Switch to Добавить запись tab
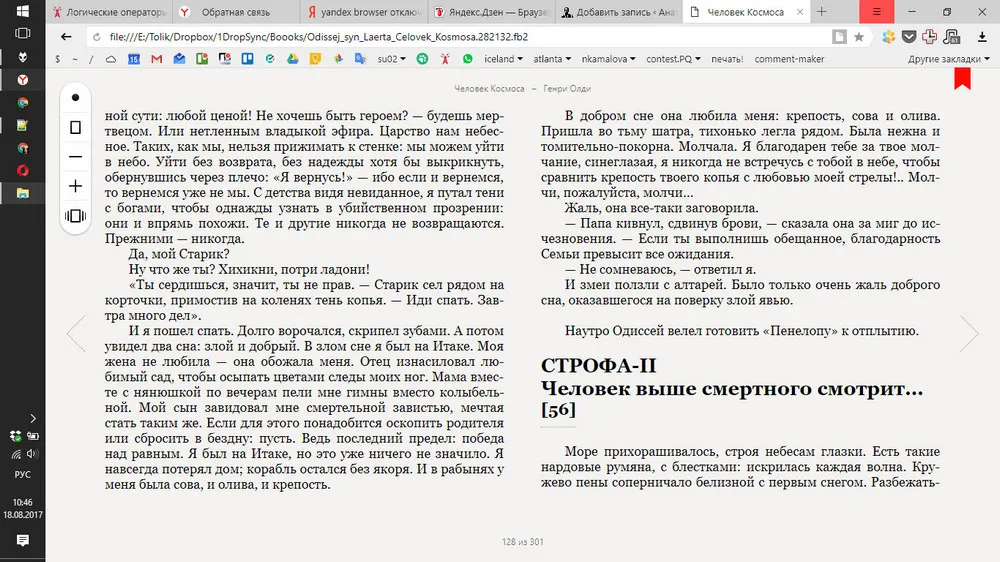Viewport: 1000px width, 562px height. pyautogui.click(x=619, y=12)
